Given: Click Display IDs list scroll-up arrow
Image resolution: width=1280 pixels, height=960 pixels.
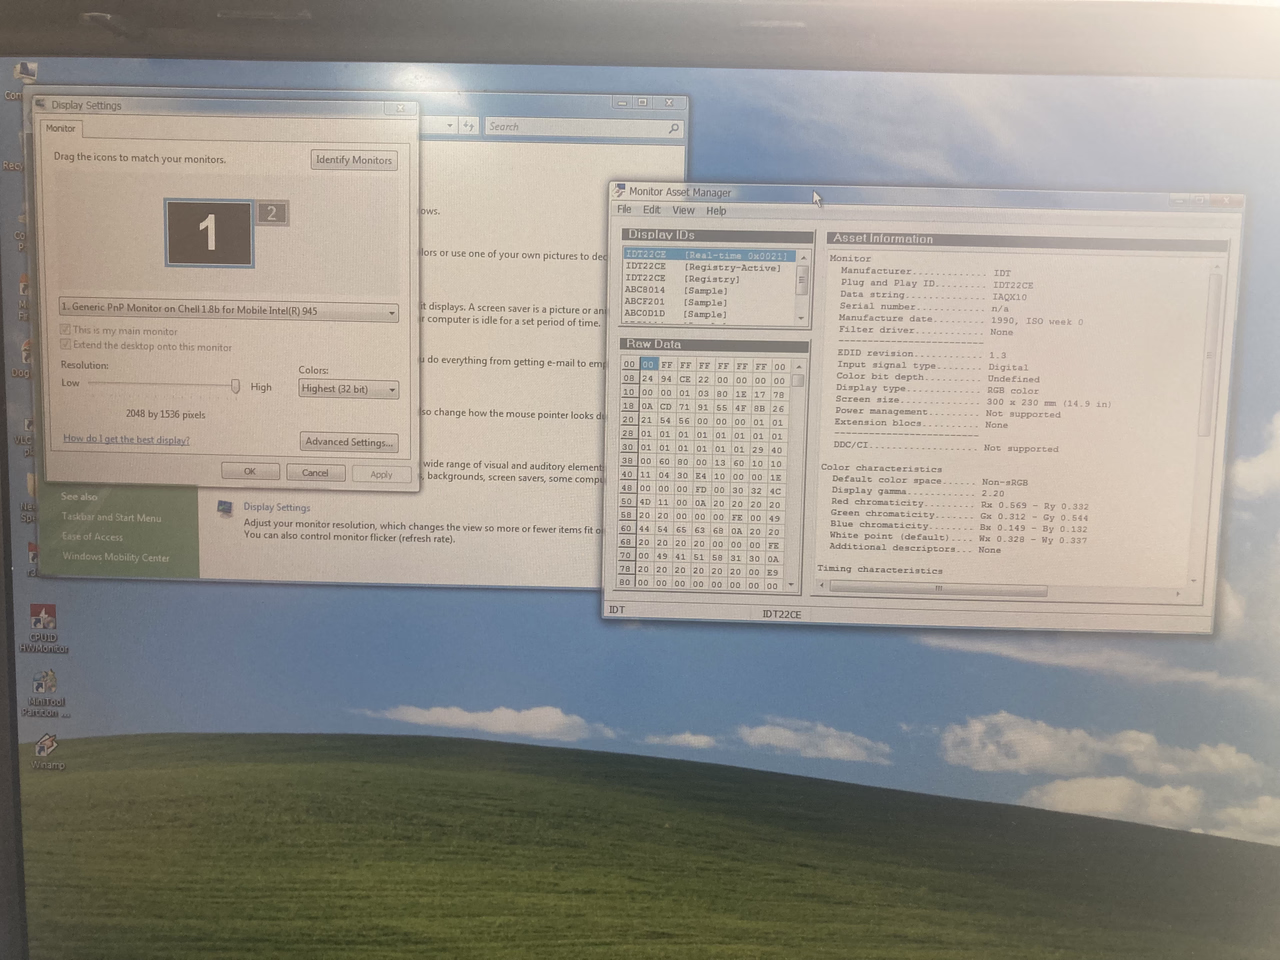Looking at the screenshot, I should pyautogui.click(x=802, y=257).
